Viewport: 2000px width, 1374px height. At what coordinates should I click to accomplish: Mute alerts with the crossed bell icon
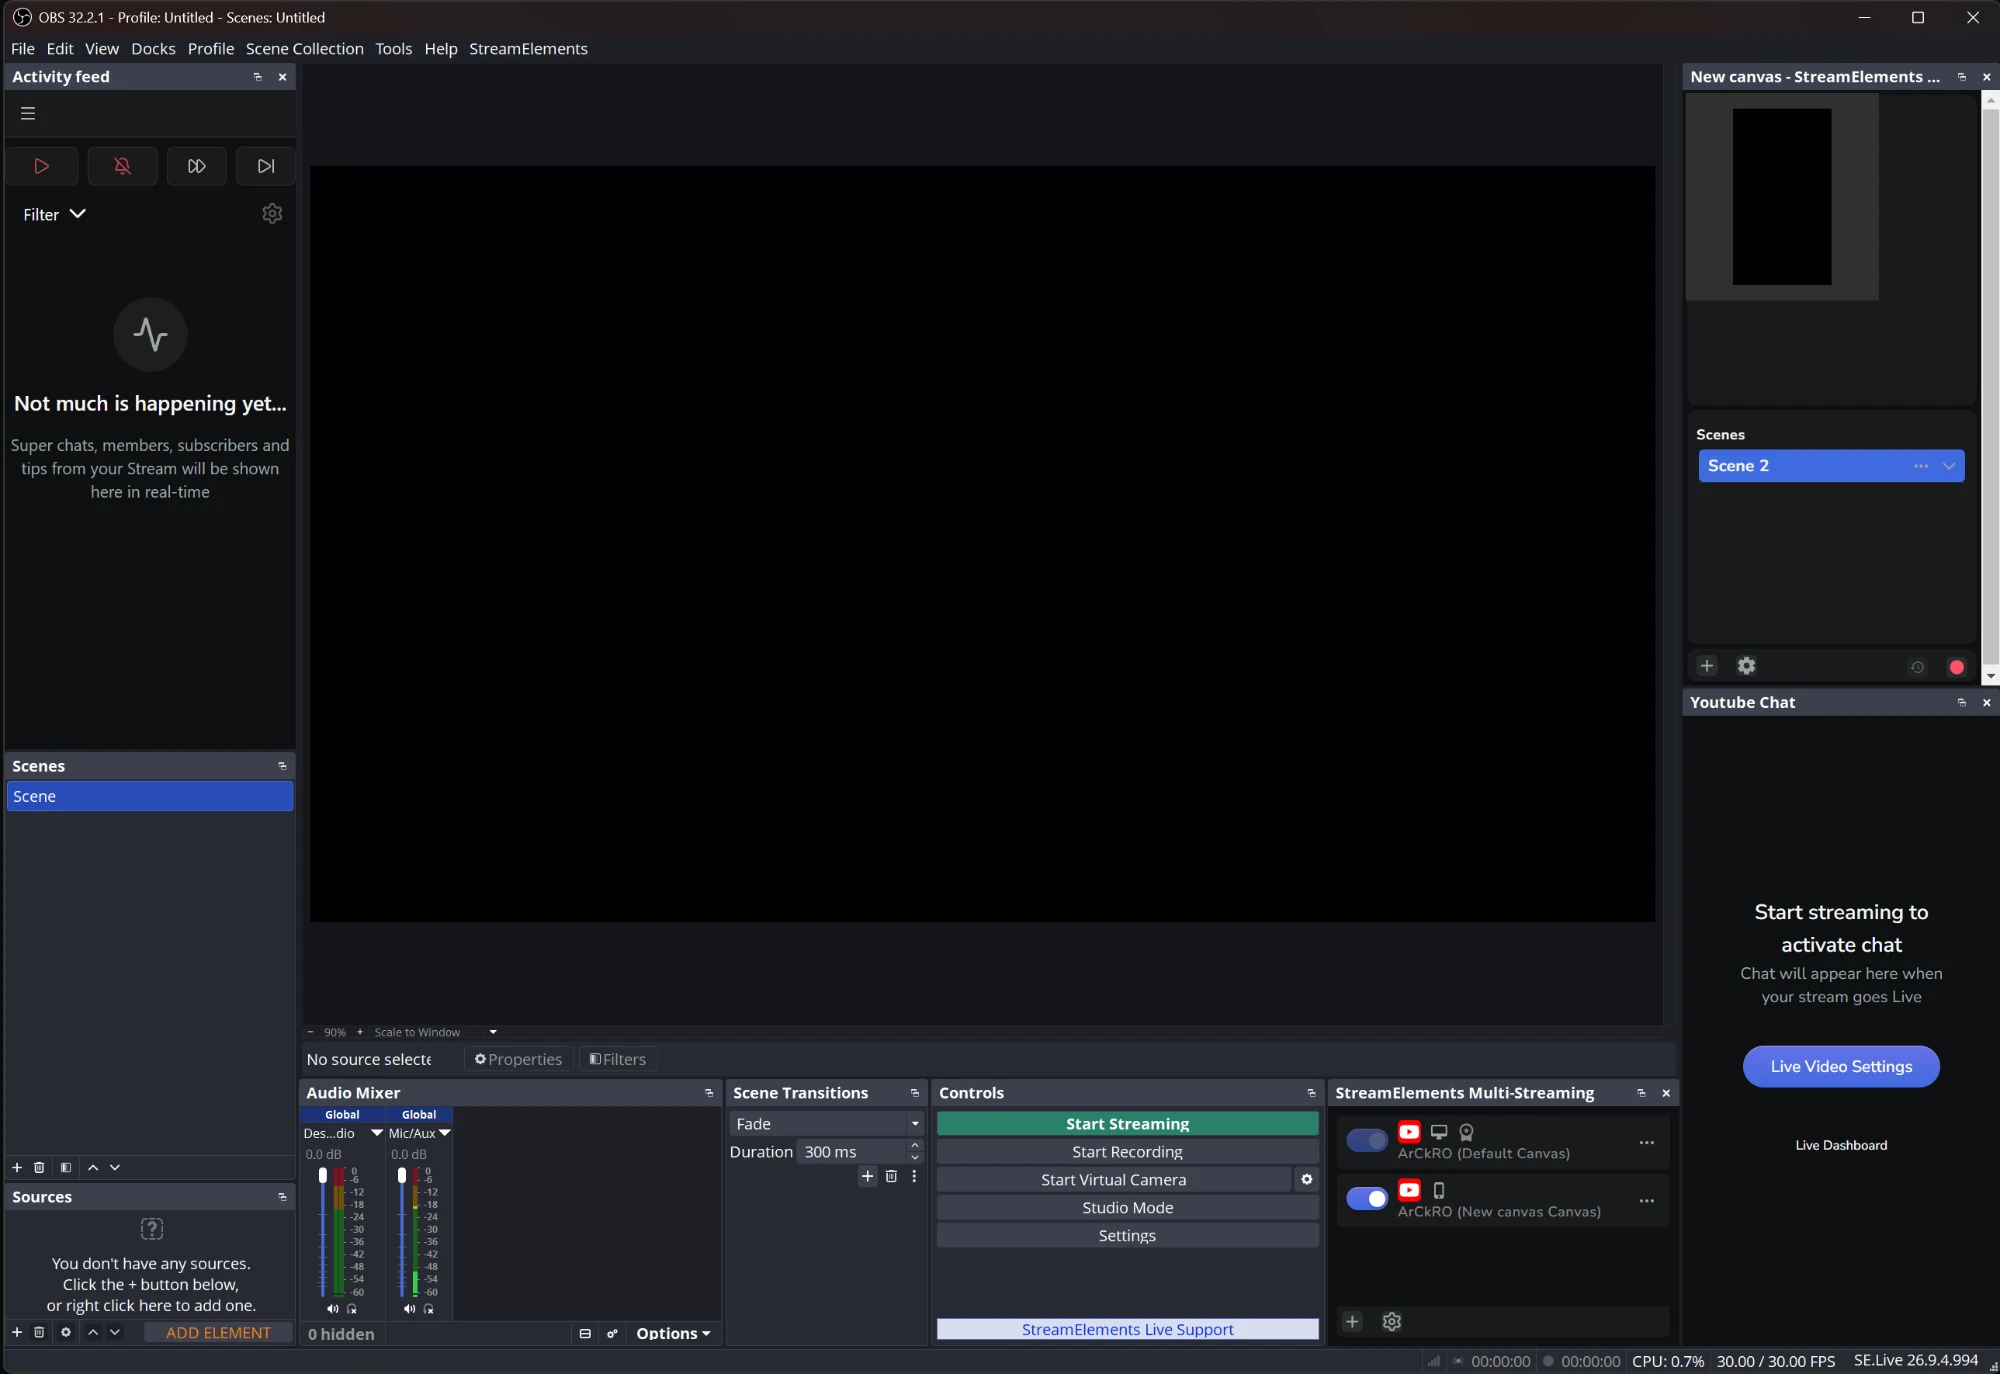(x=122, y=166)
